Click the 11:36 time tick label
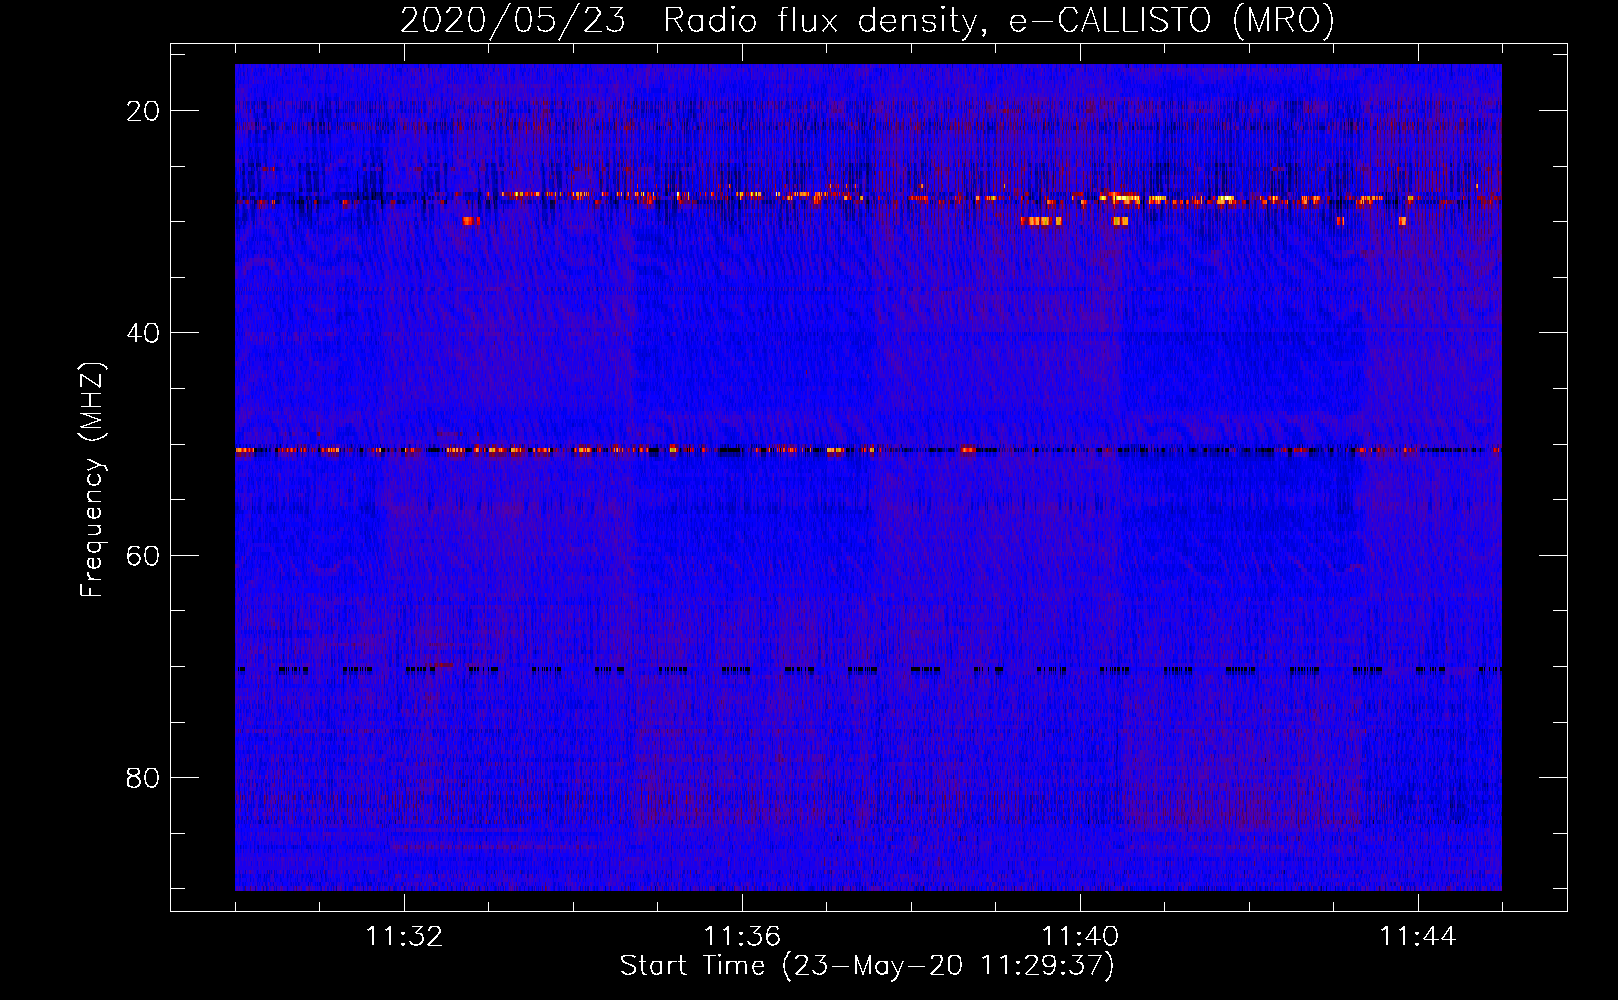Screen dimensions: 1618x1000 (742, 937)
